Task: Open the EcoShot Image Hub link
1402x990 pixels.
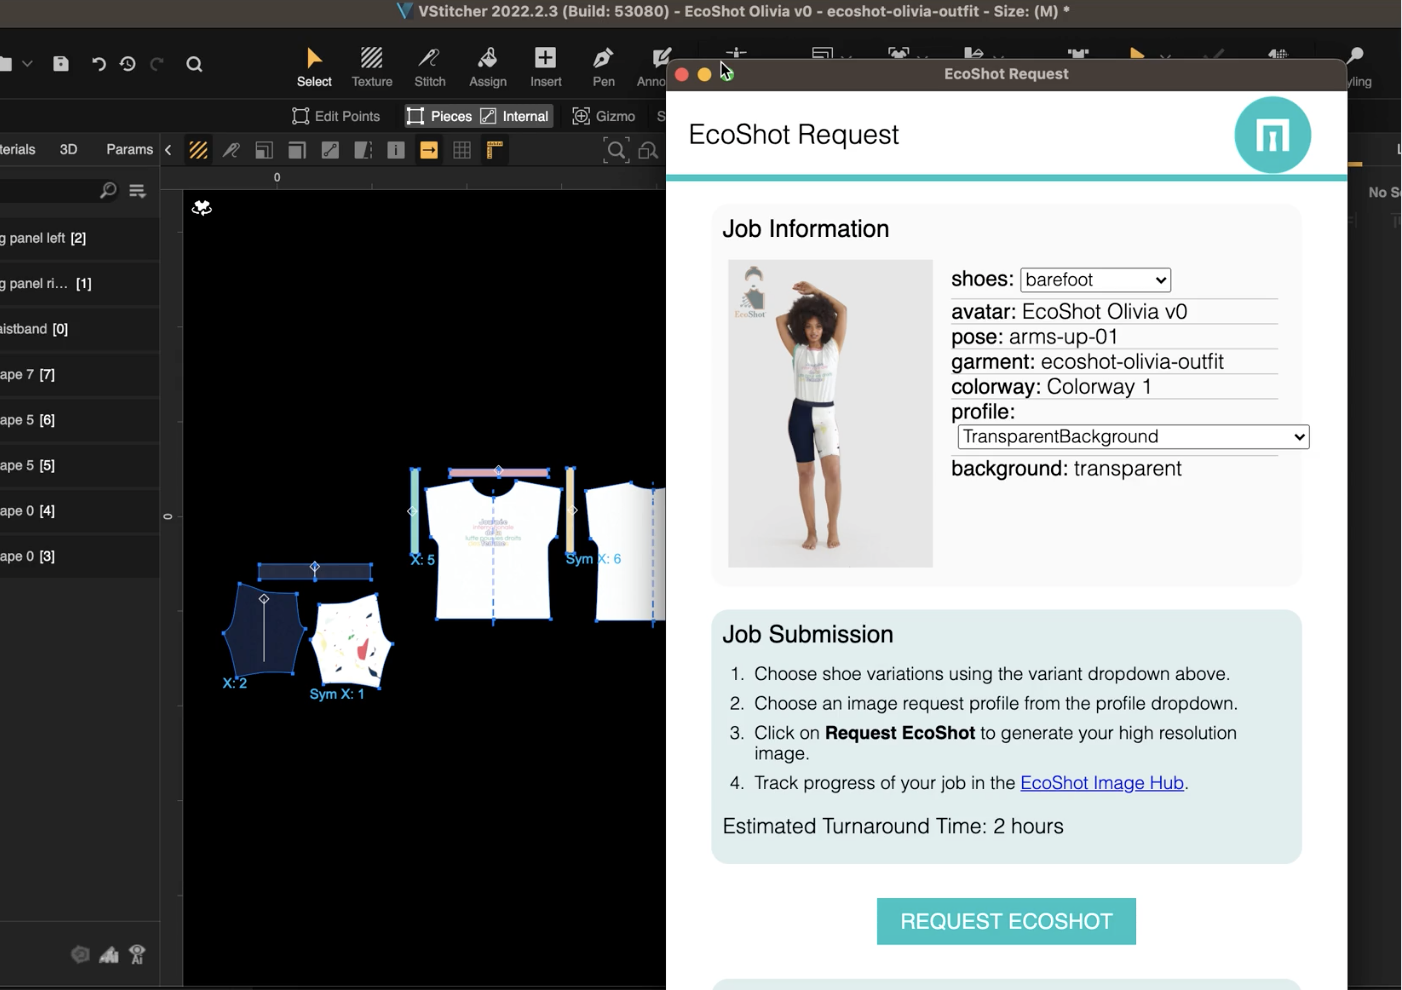Action: [1102, 783]
